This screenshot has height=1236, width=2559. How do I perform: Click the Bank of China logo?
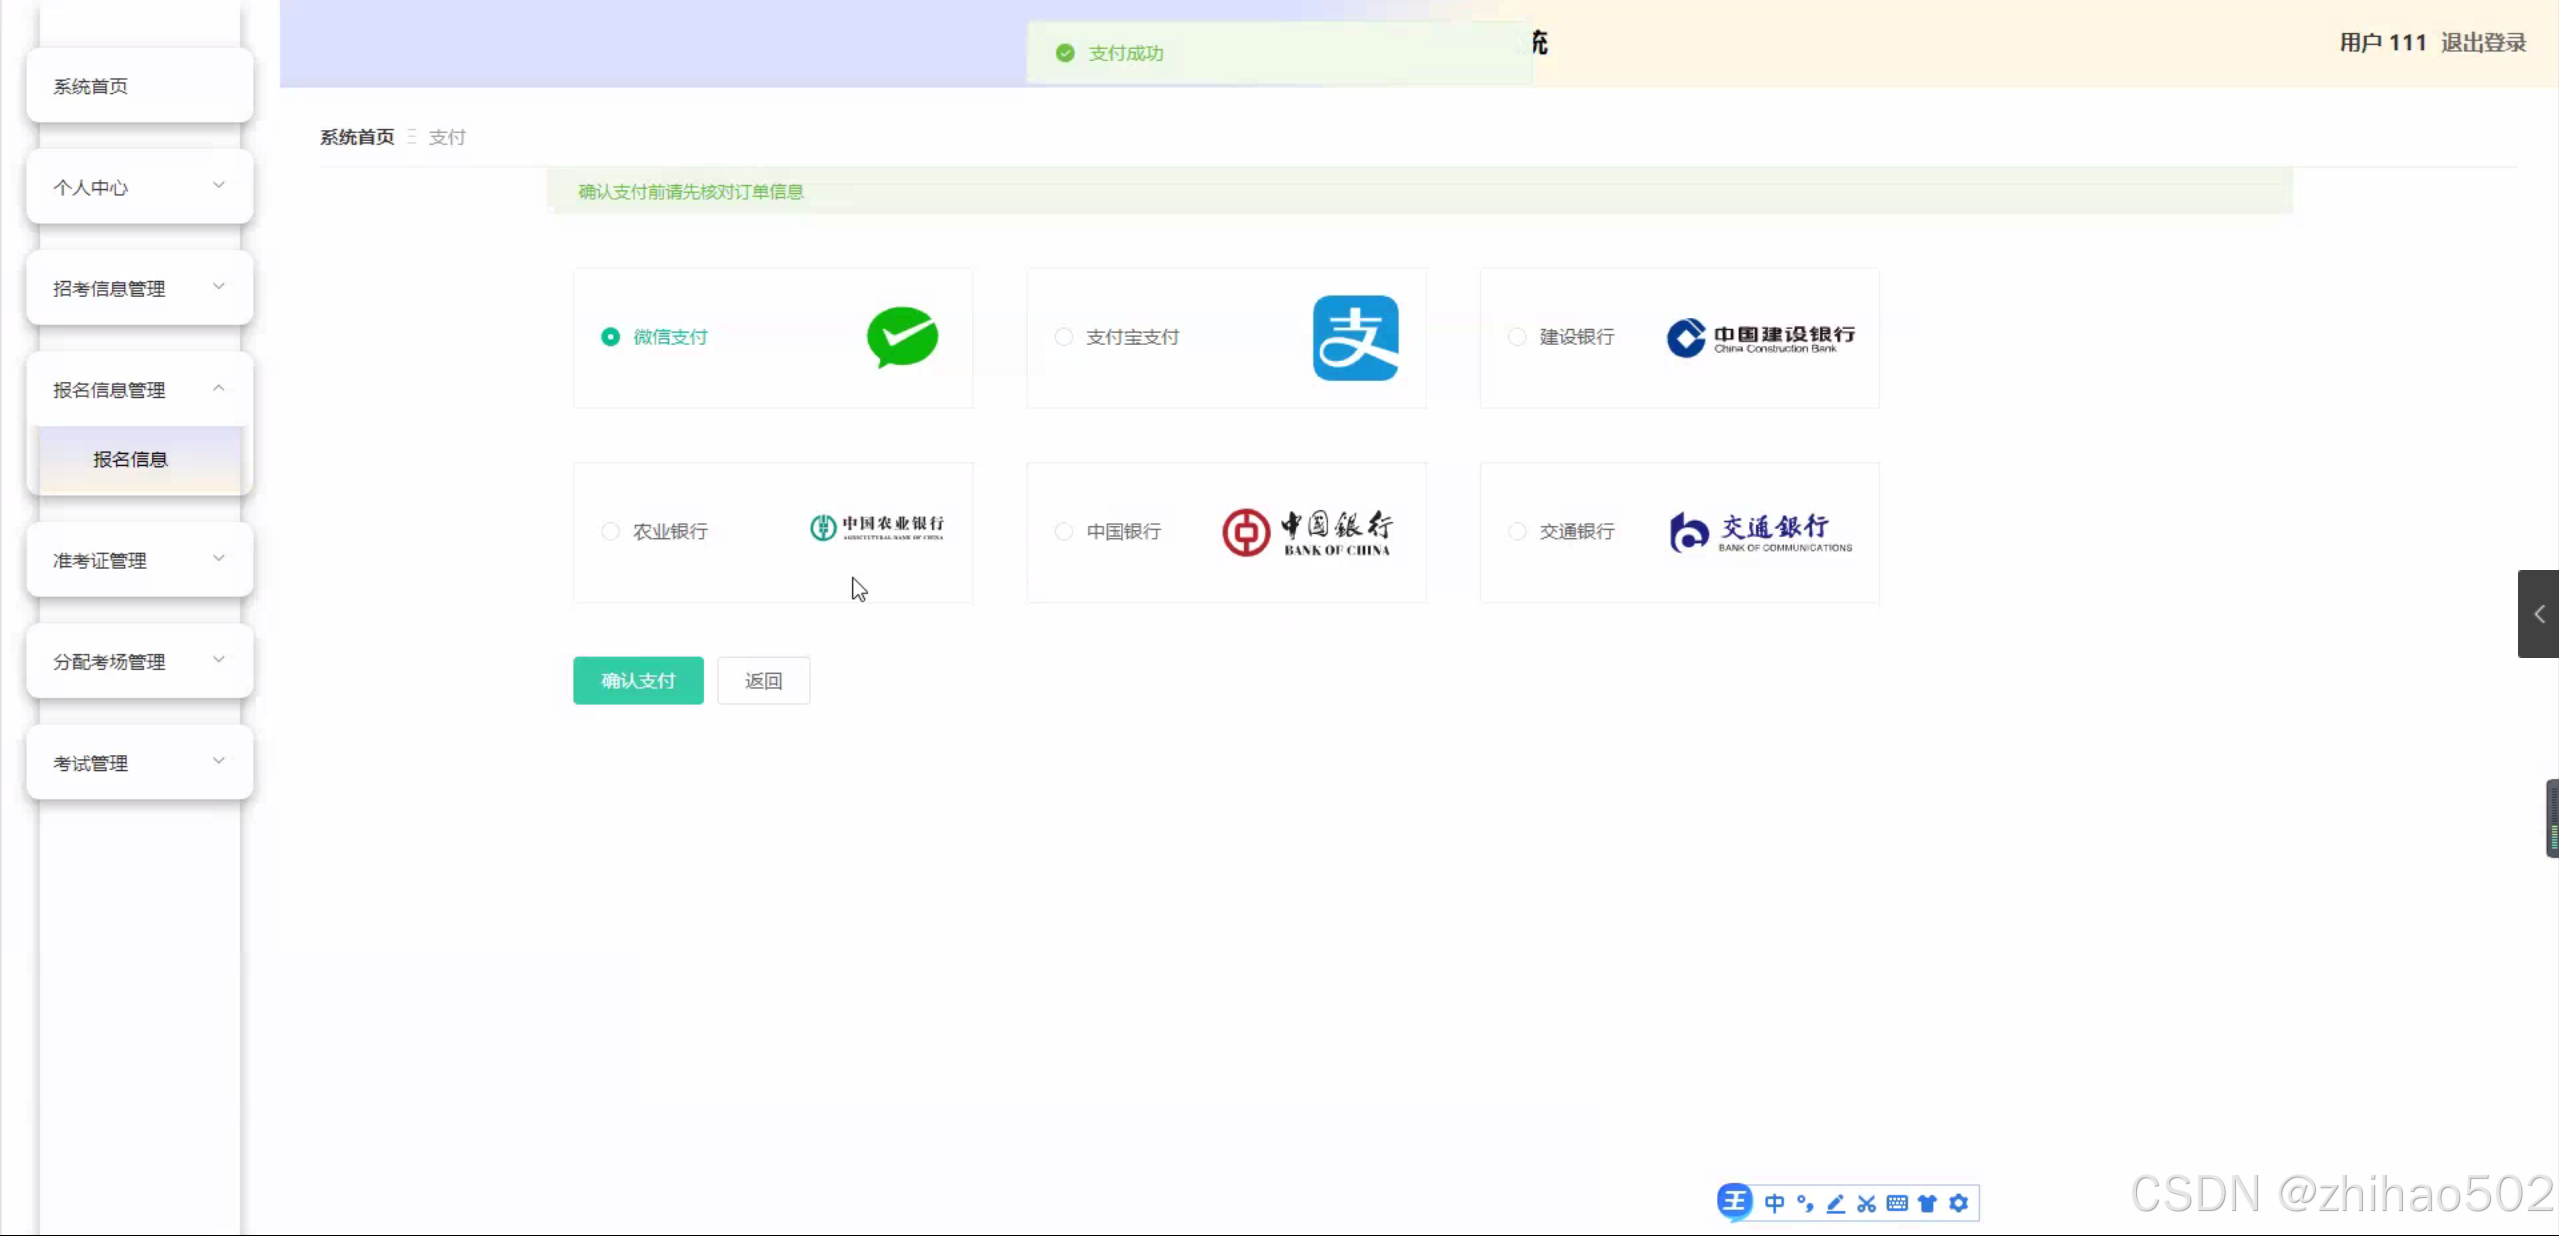click(1307, 531)
